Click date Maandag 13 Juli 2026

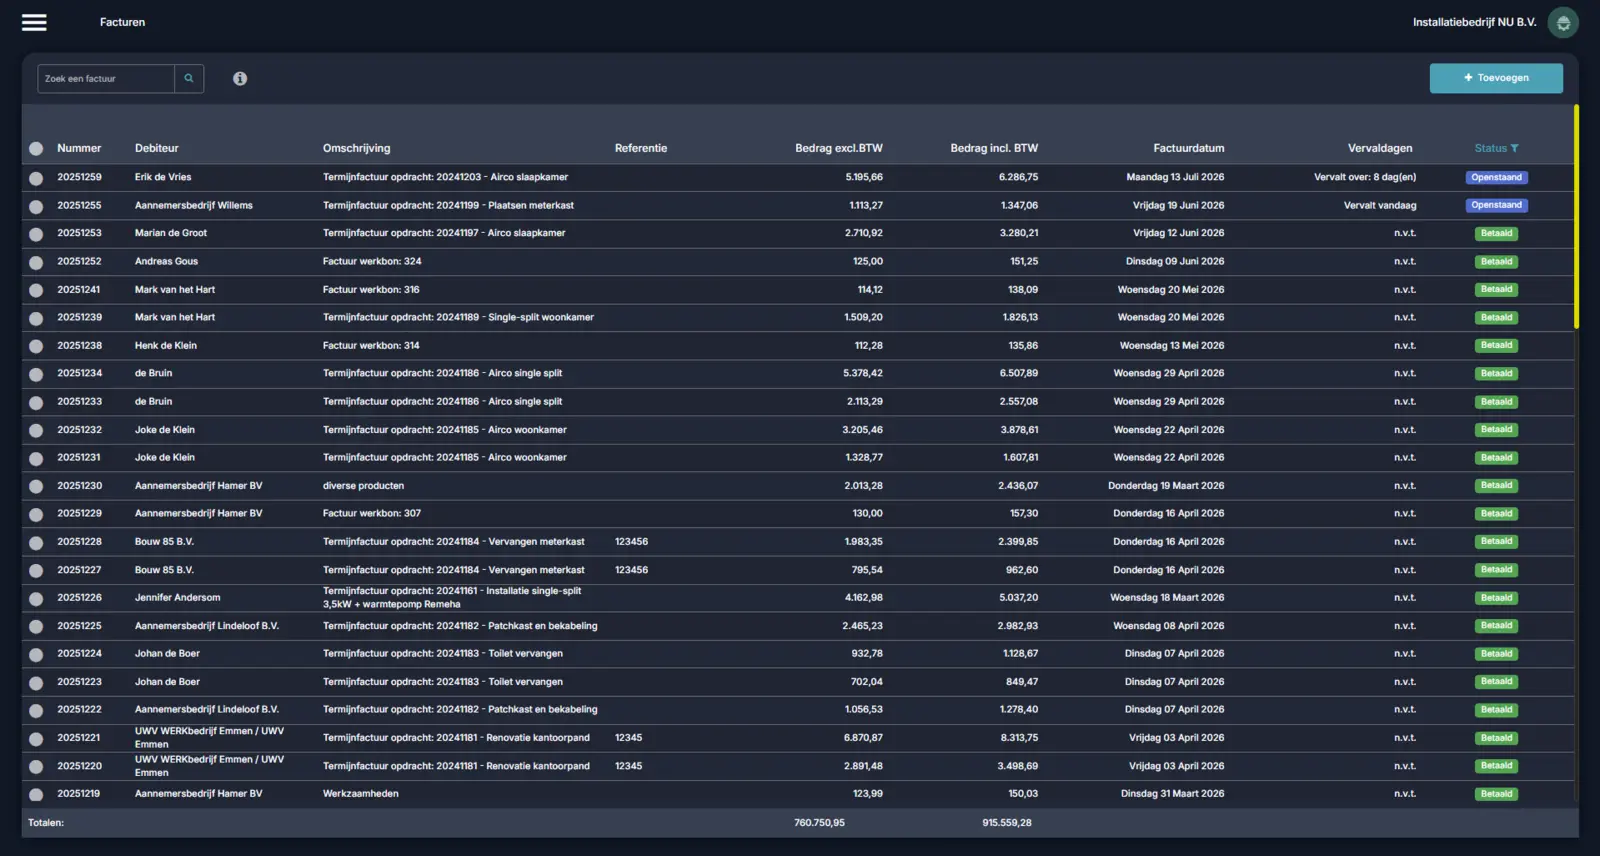click(1175, 177)
